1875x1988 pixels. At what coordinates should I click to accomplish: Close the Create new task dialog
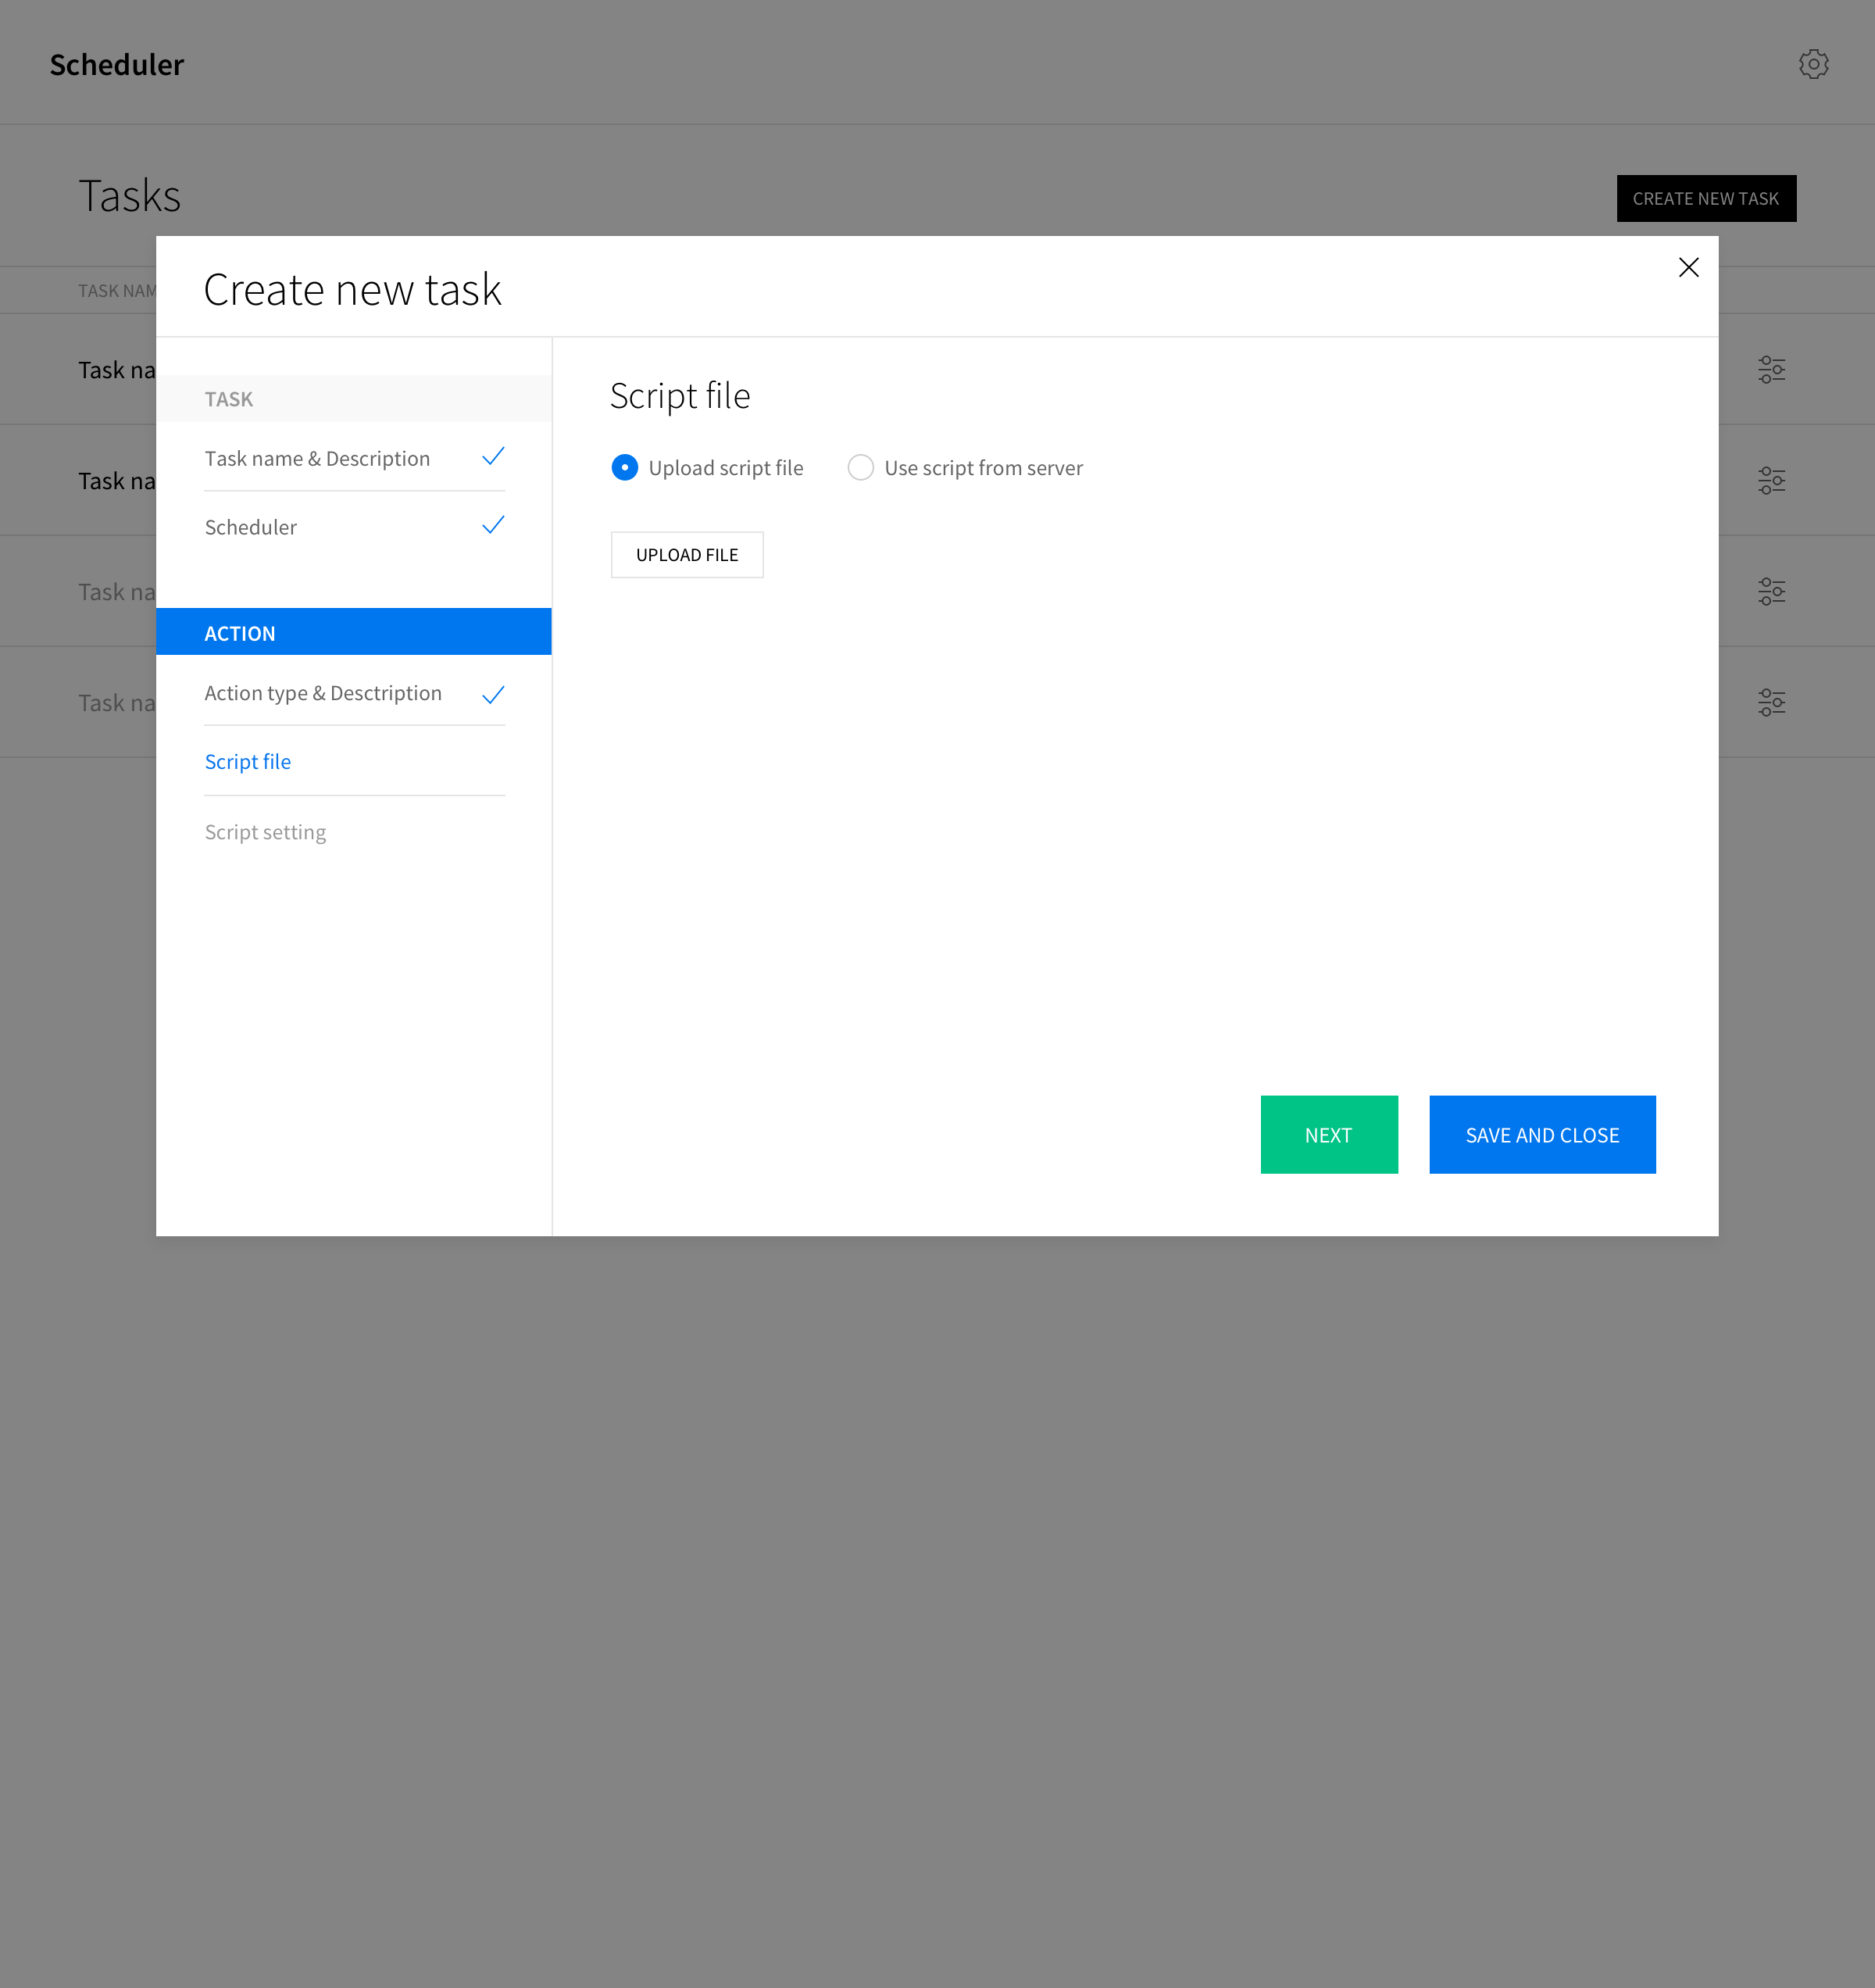(x=1688, y=267)
